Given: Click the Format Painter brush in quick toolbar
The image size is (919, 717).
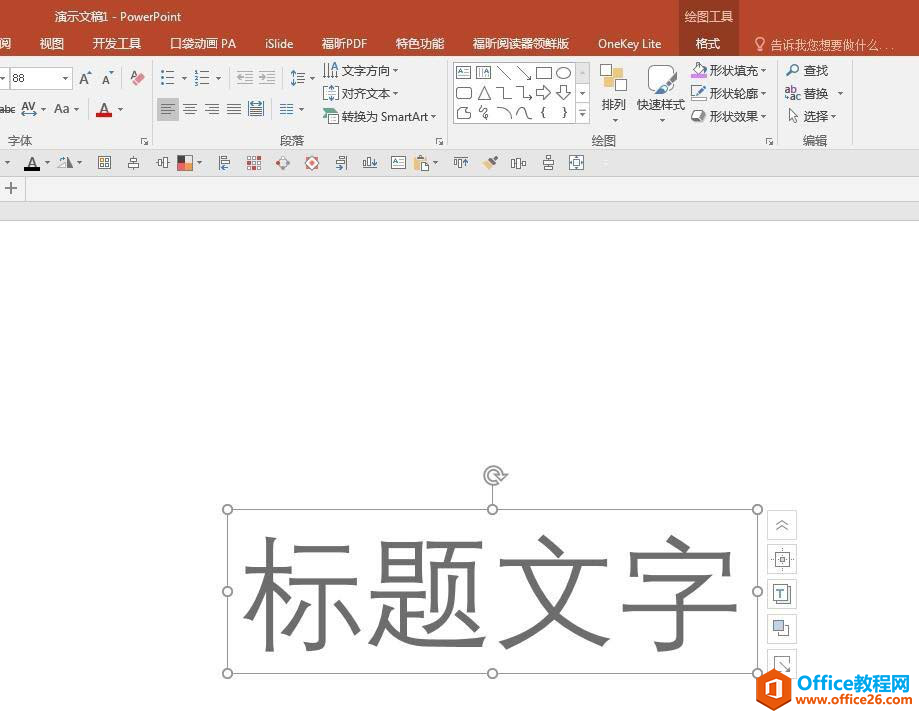Looking at the screenshot, I should pos(489,163).
